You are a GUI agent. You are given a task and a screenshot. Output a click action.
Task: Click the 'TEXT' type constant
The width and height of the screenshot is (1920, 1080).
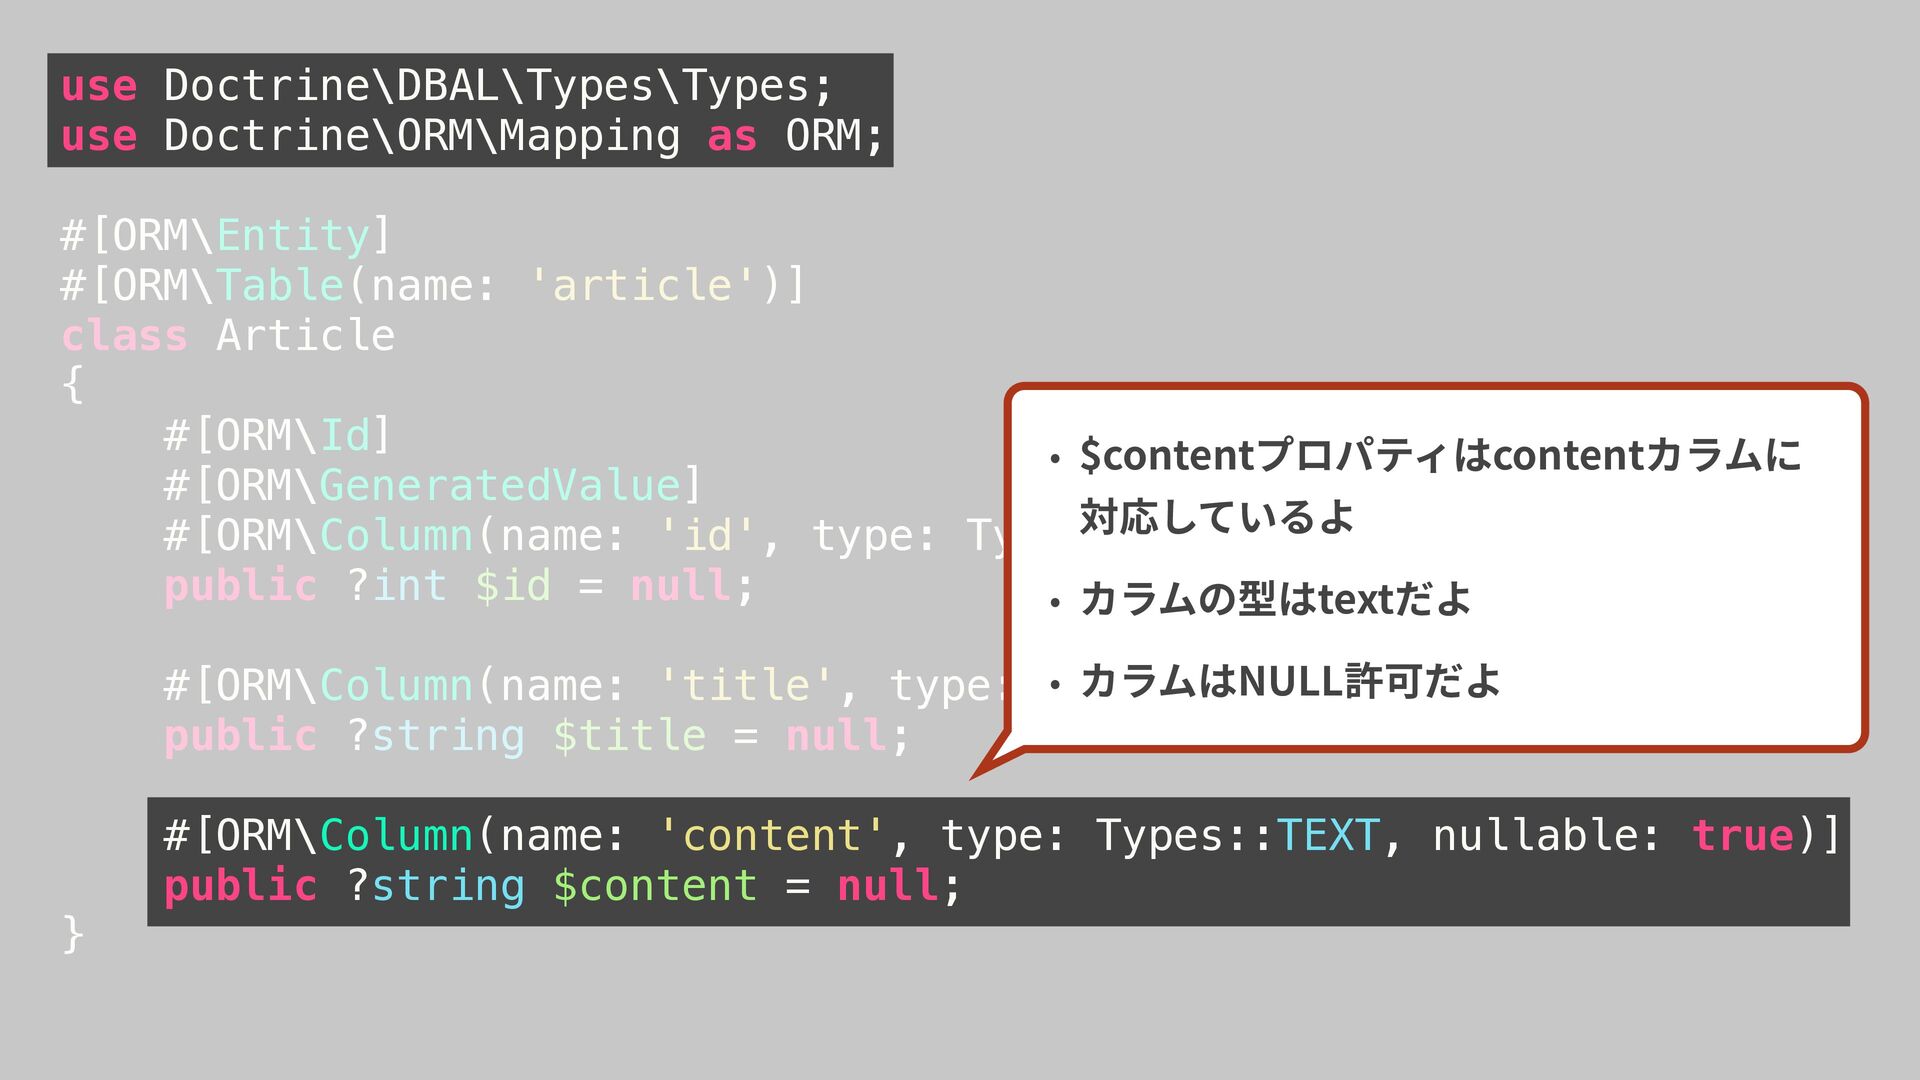1328,836
